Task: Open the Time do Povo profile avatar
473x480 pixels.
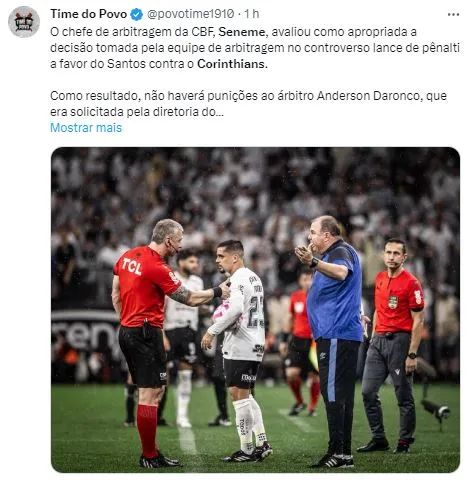Action: (x=24, y=22)
